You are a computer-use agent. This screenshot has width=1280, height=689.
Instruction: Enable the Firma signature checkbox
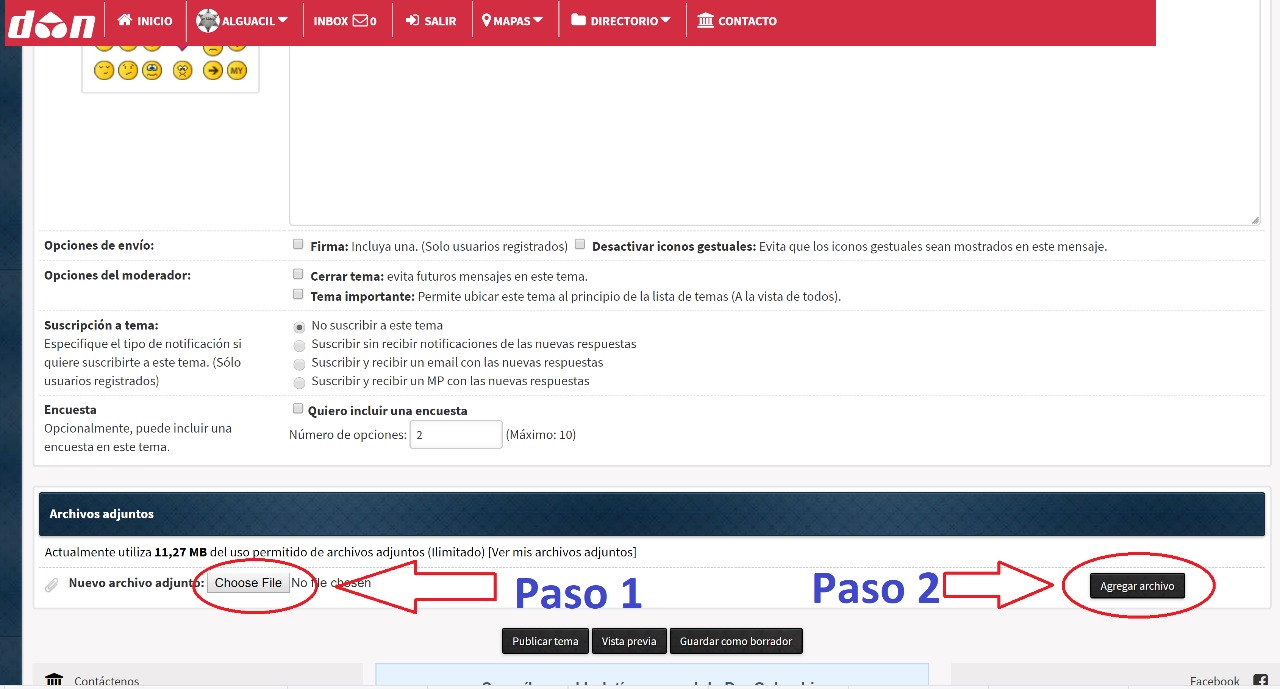pos(298,244)
